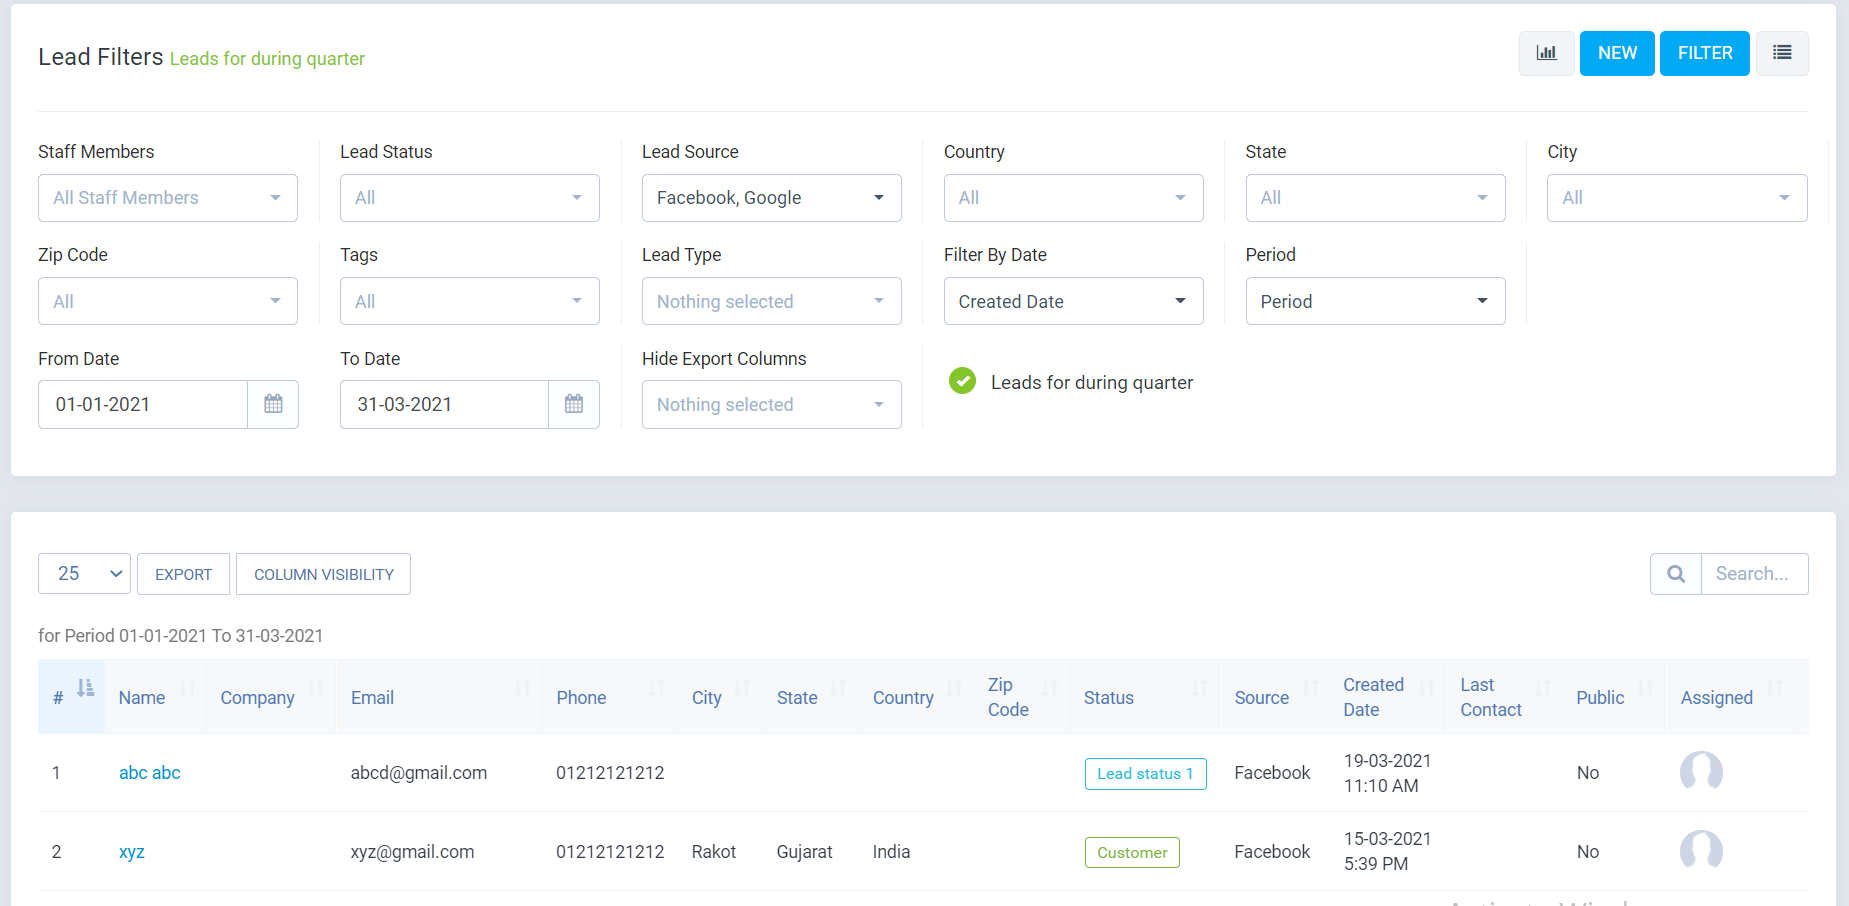Image resolution: width=1849 pixels, height=906 pixels.
Task: Open the bar chart report icon
Action: [1546, 53]
